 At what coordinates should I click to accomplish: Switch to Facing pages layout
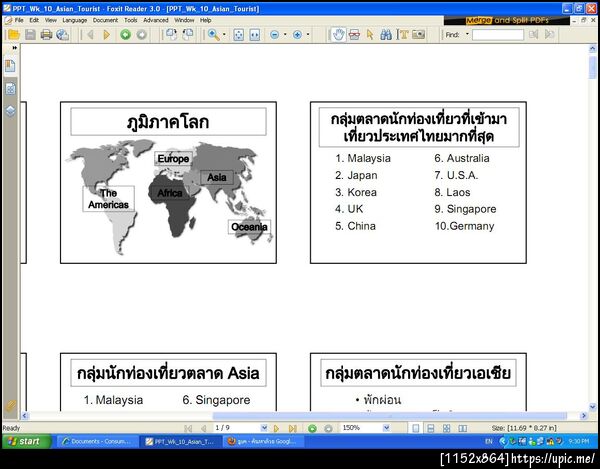click(463, 428)
